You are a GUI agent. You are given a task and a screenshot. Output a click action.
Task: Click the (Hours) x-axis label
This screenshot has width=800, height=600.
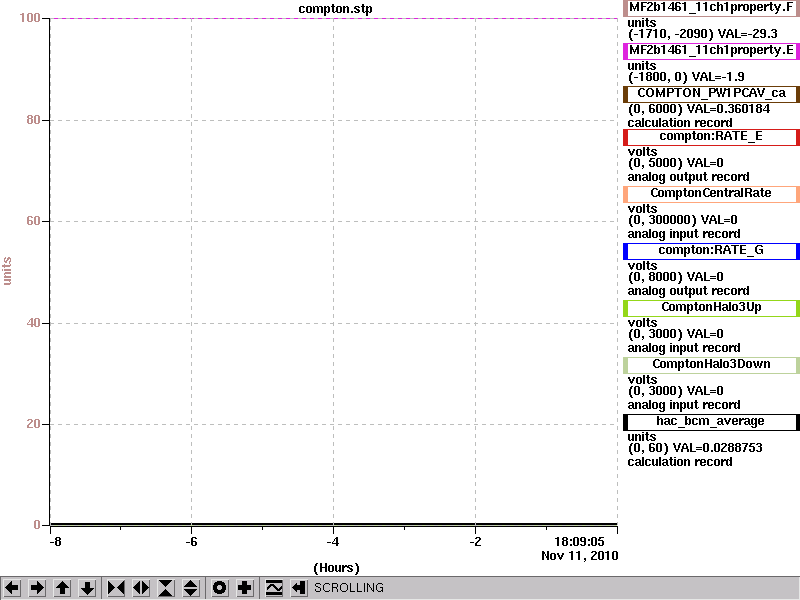tap(336, 568)
